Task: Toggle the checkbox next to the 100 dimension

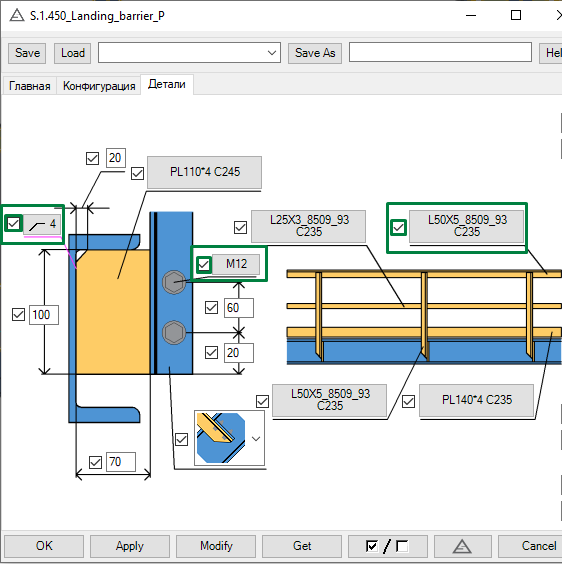Action: tap(18, 314)
